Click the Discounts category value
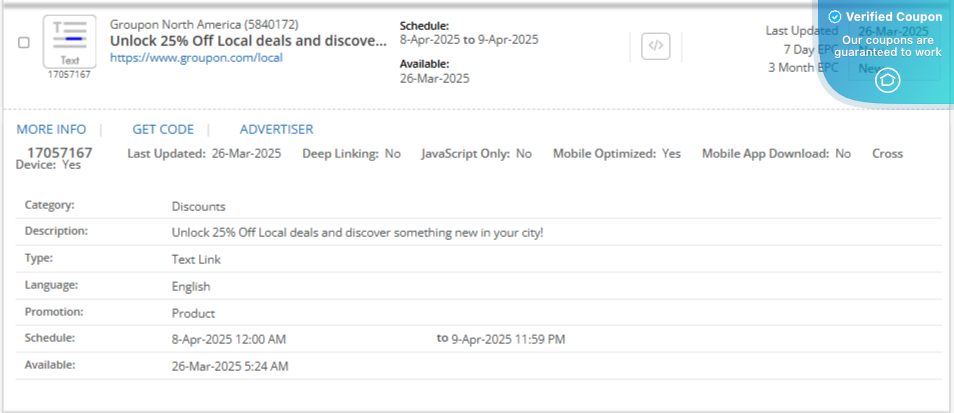 coord(198,206)
